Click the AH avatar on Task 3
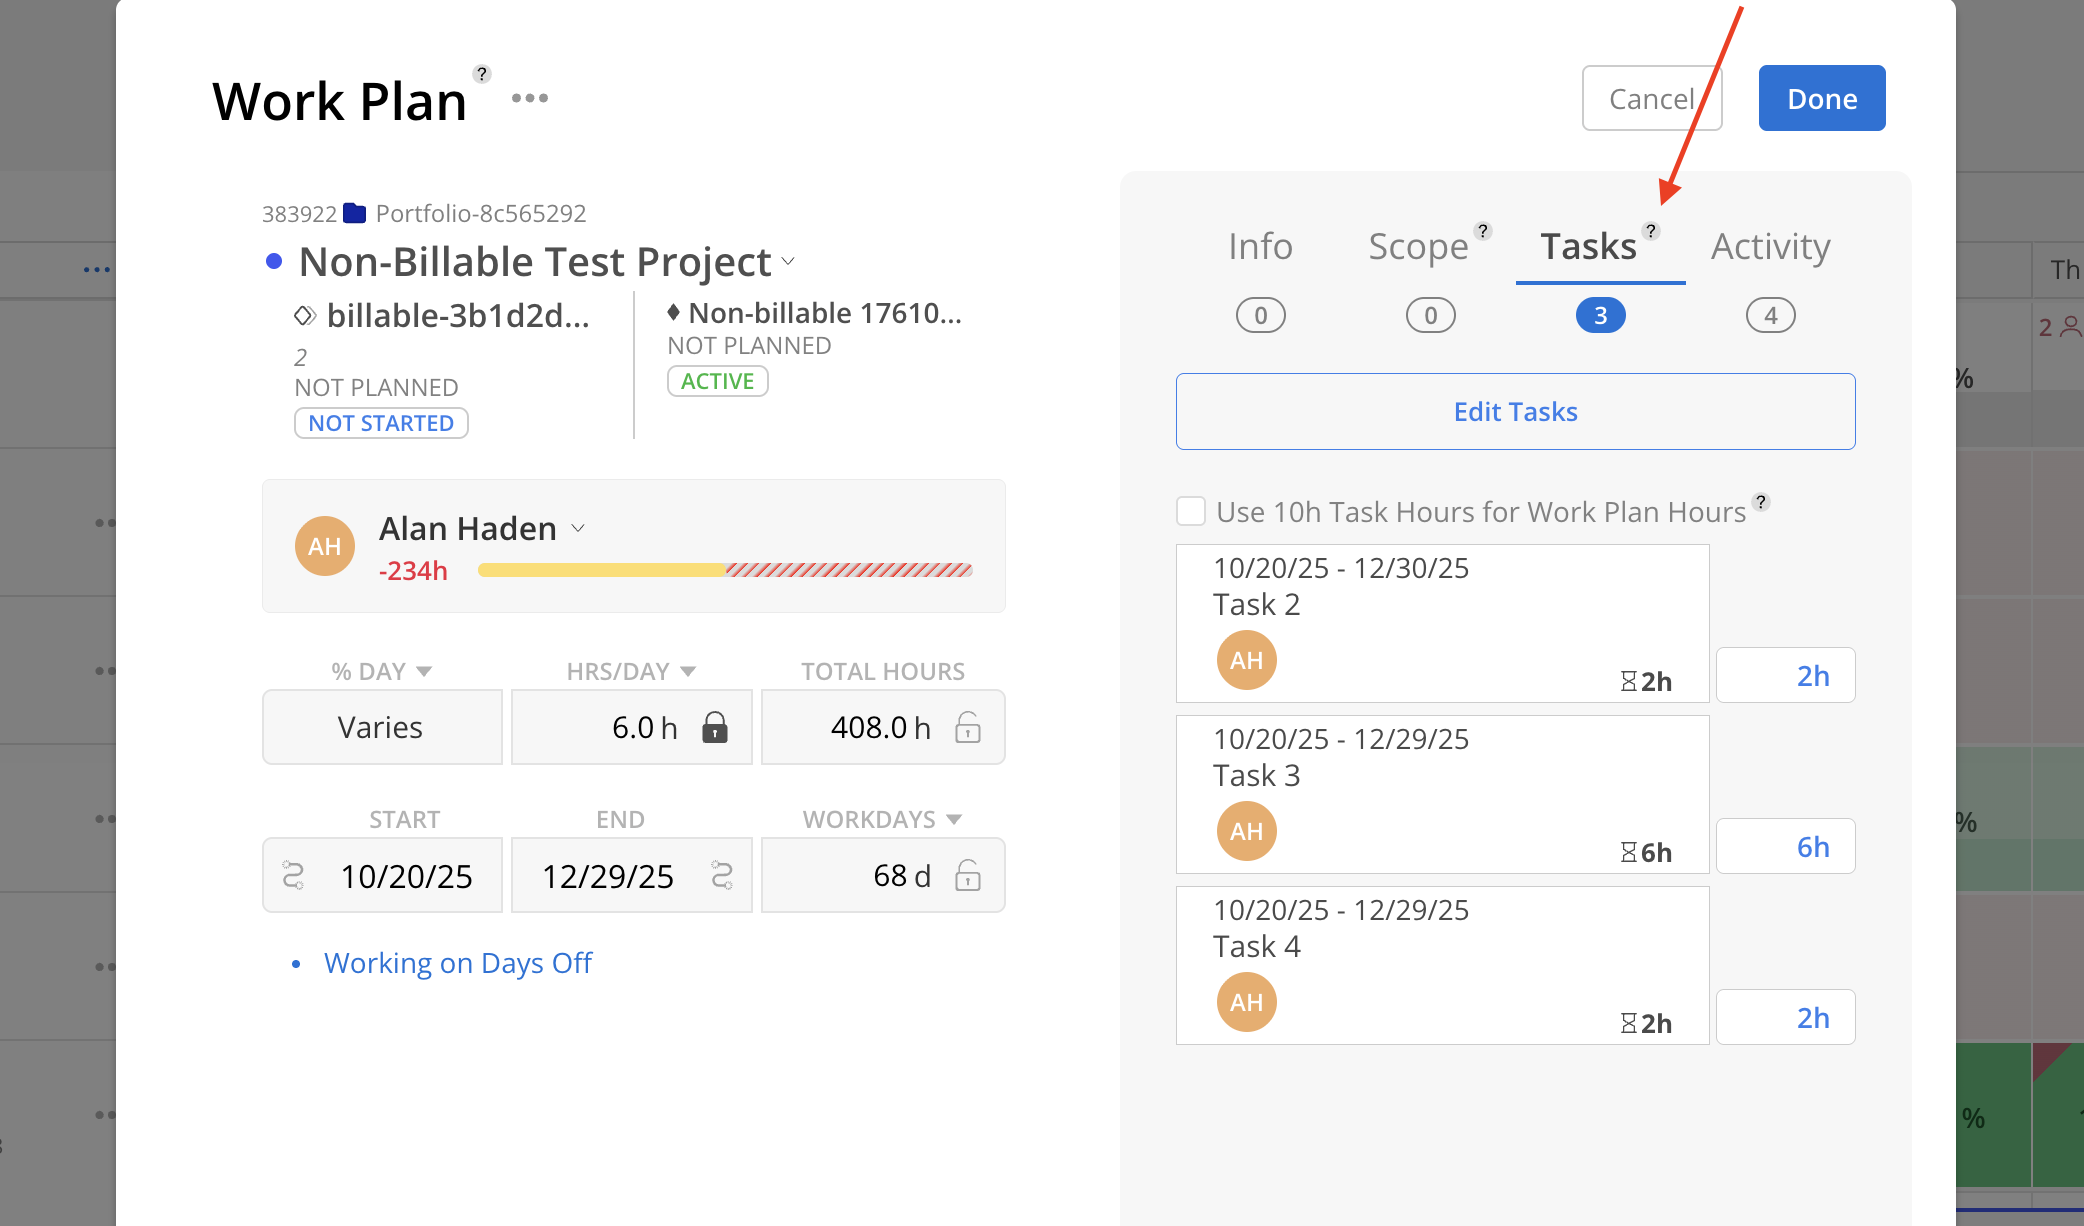Image resolution: width=2084 pixels, height=1226 pixels. [1246, 831]
